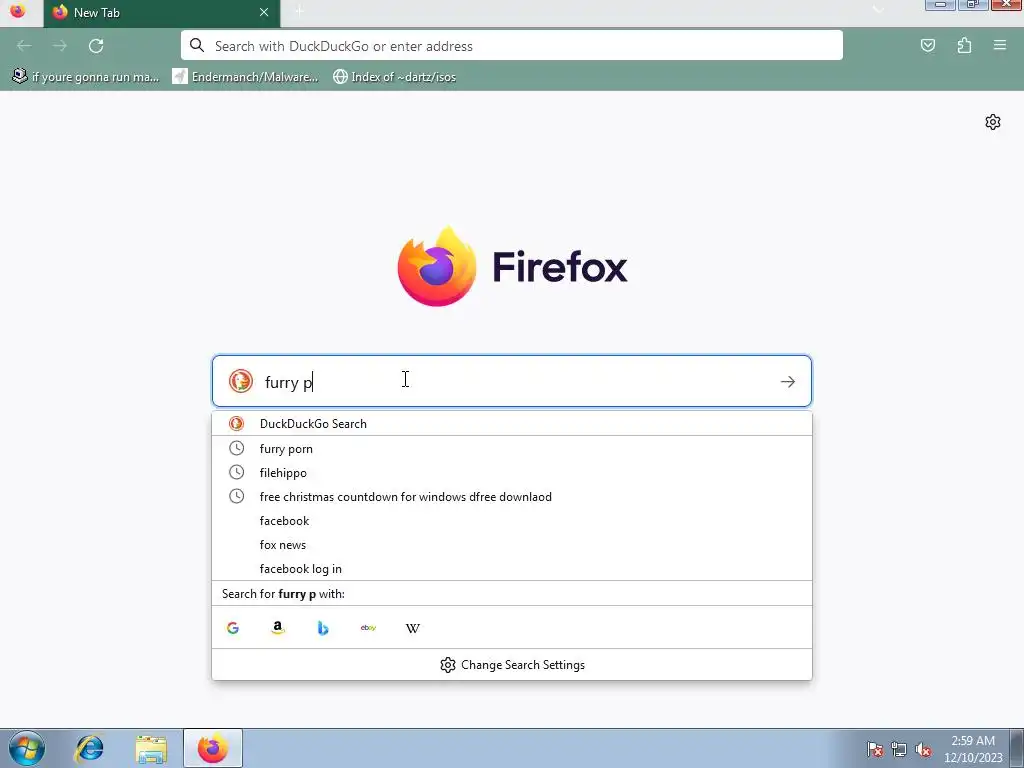Click the Firefox View pinned icon
The width and height of the screenshot is (1024, 768).
pyautogui.click(x=18, y=11)
